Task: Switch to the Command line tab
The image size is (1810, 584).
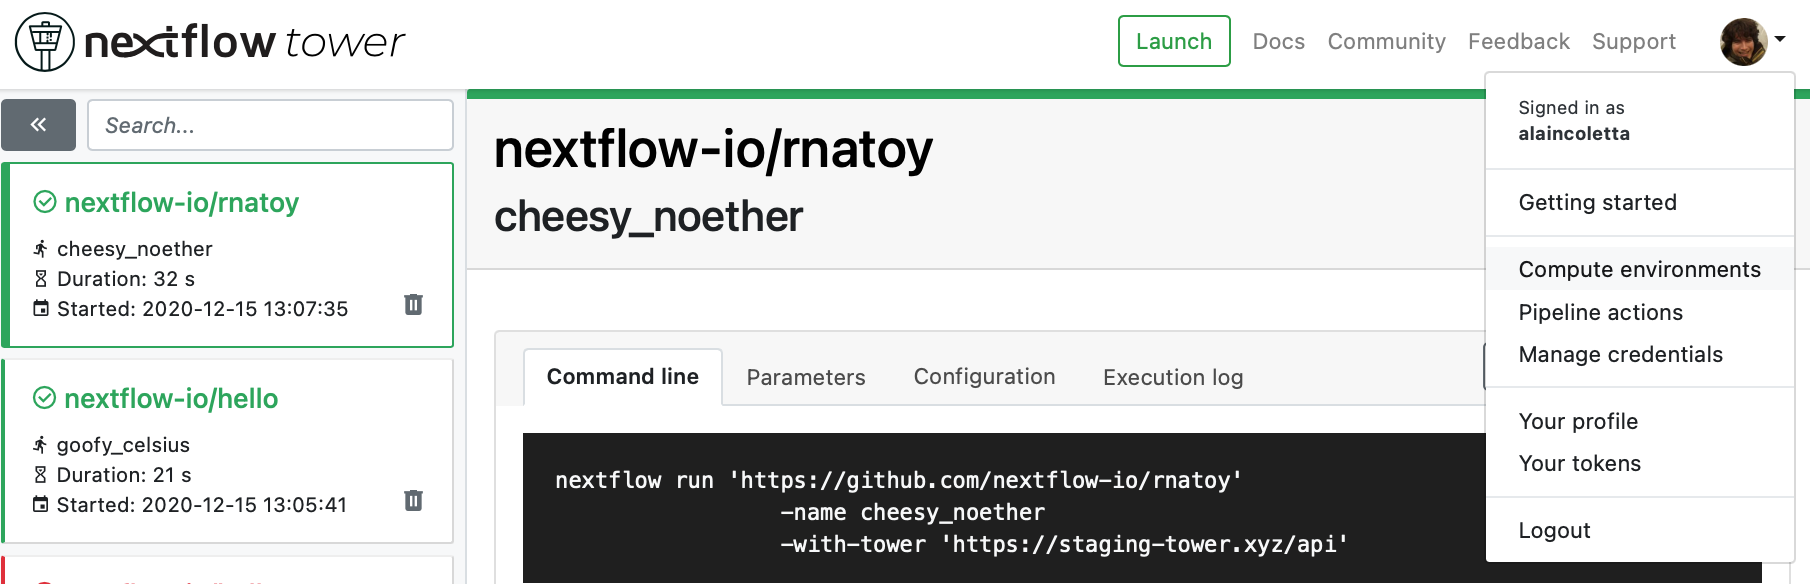Action: pos(623,377)
